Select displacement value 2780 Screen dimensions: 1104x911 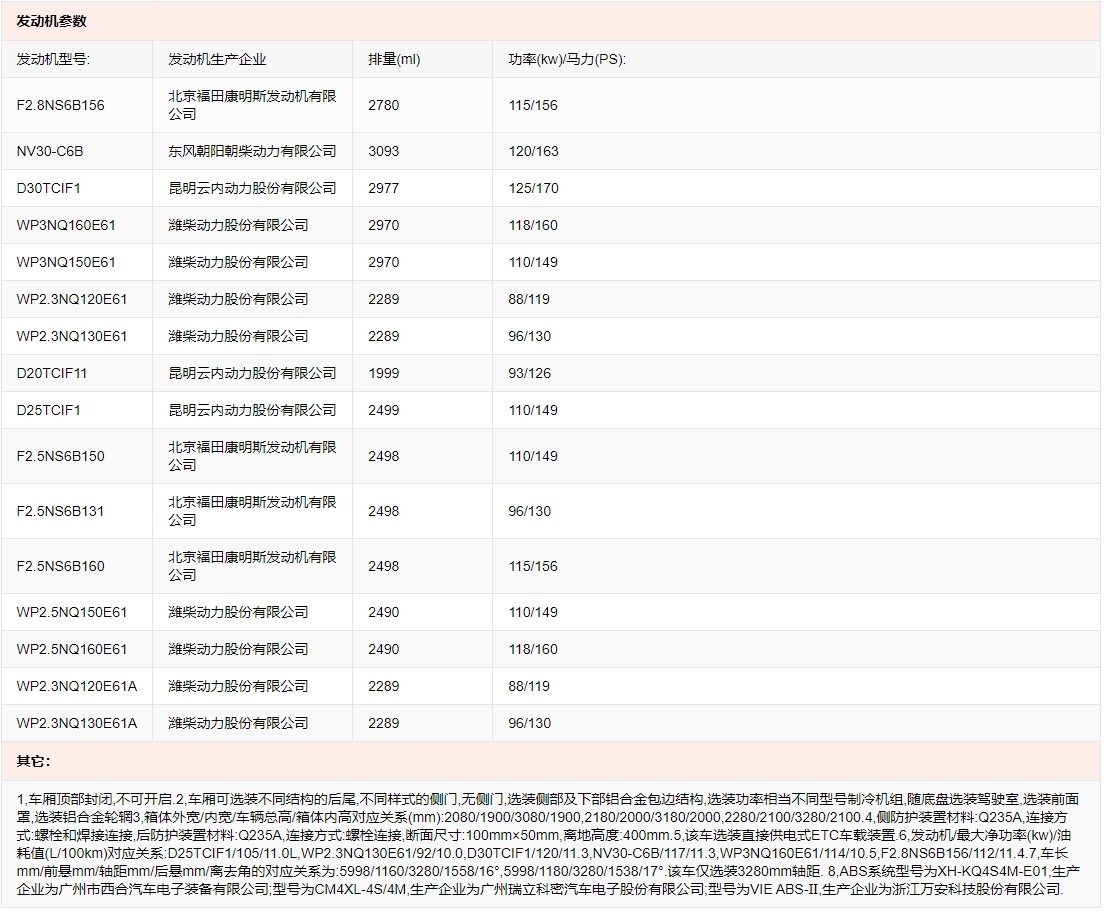tap(384, 105)
